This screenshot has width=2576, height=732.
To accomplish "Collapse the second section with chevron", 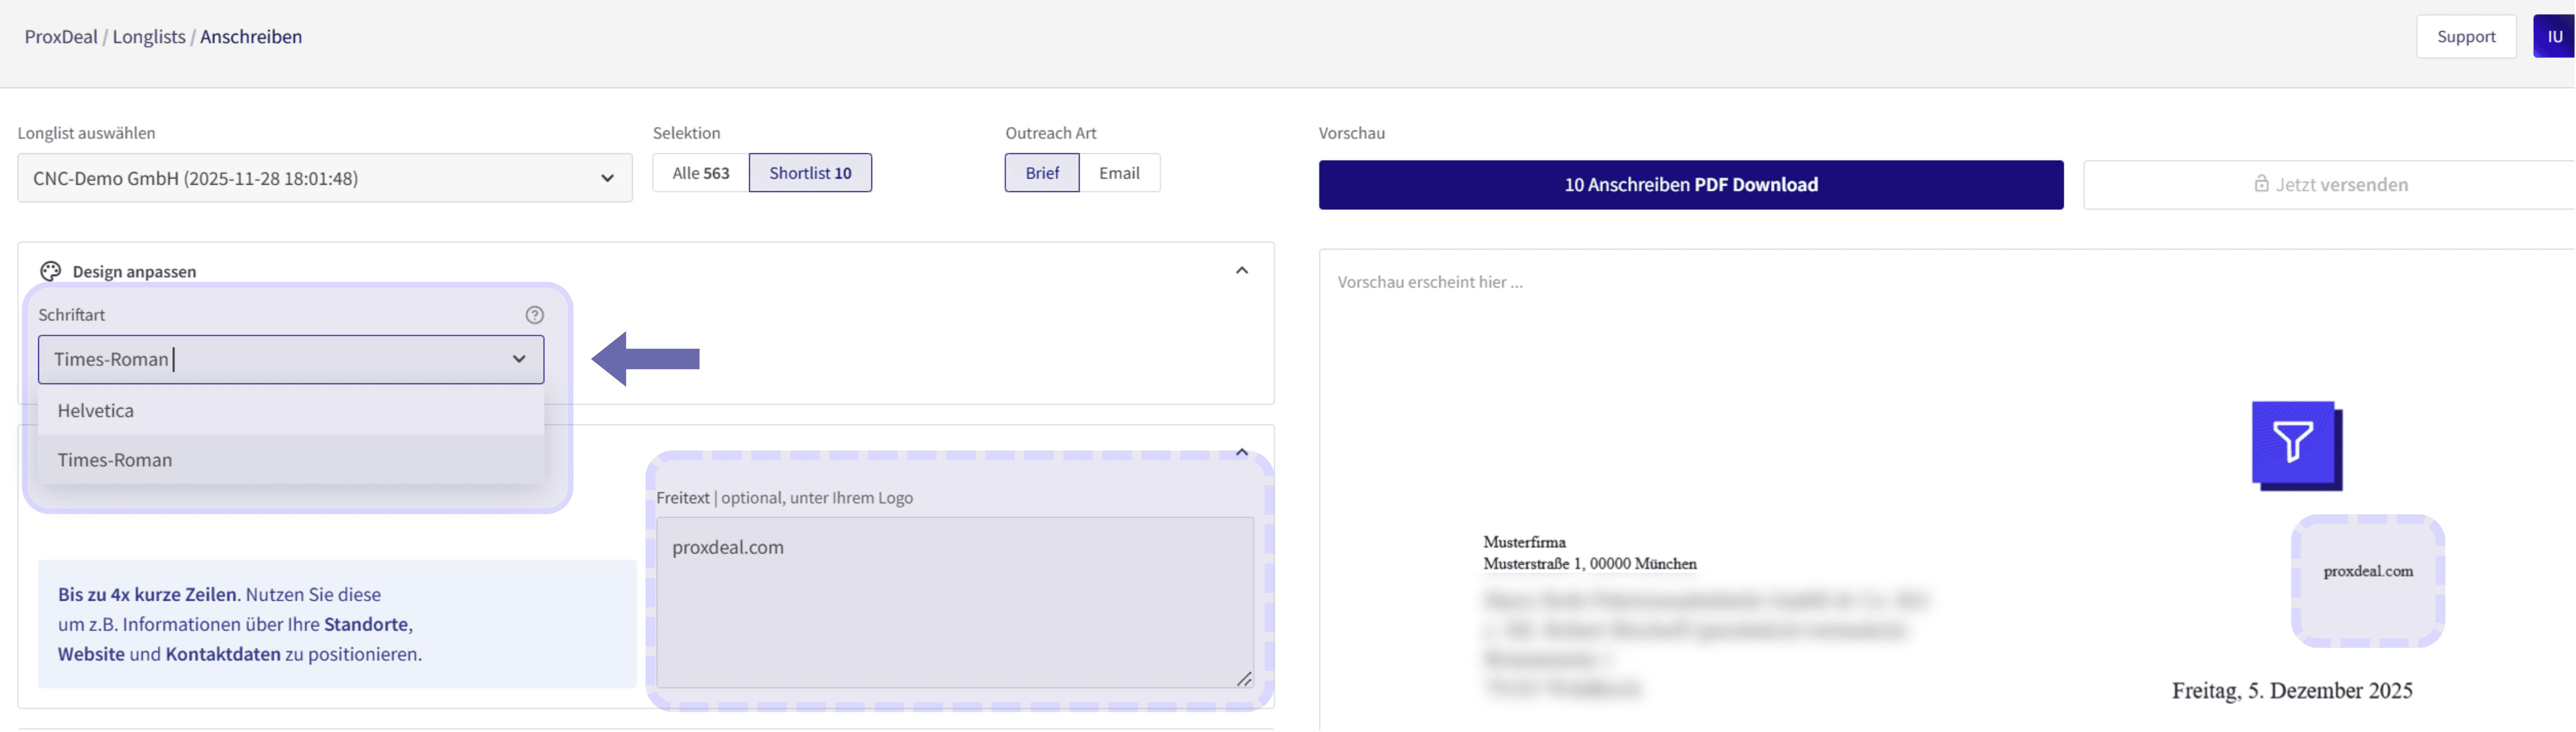I will (1242, 452).
